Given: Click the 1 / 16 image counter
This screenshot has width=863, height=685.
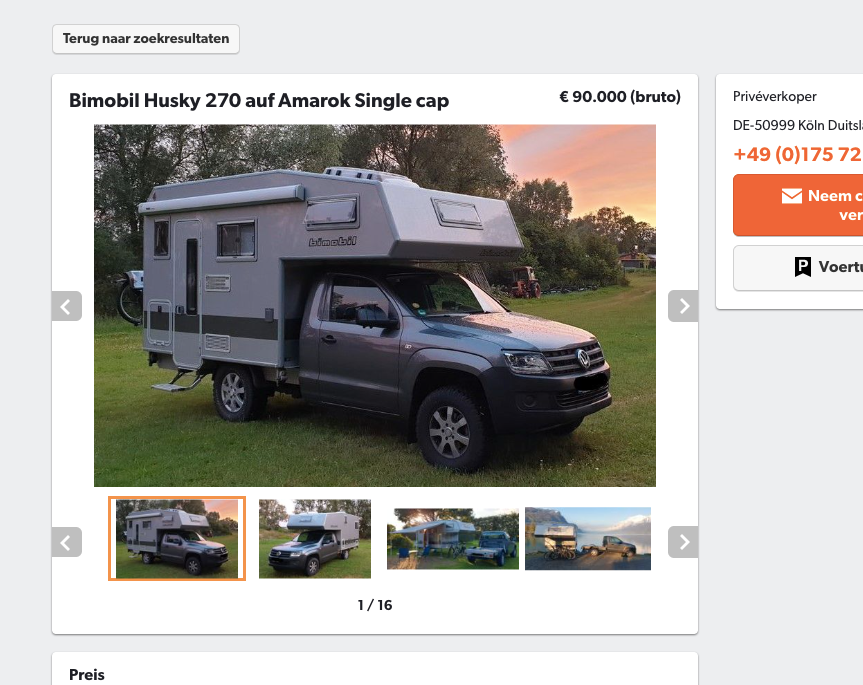Looking at the screenshot, I should click(x=375, y=605).
